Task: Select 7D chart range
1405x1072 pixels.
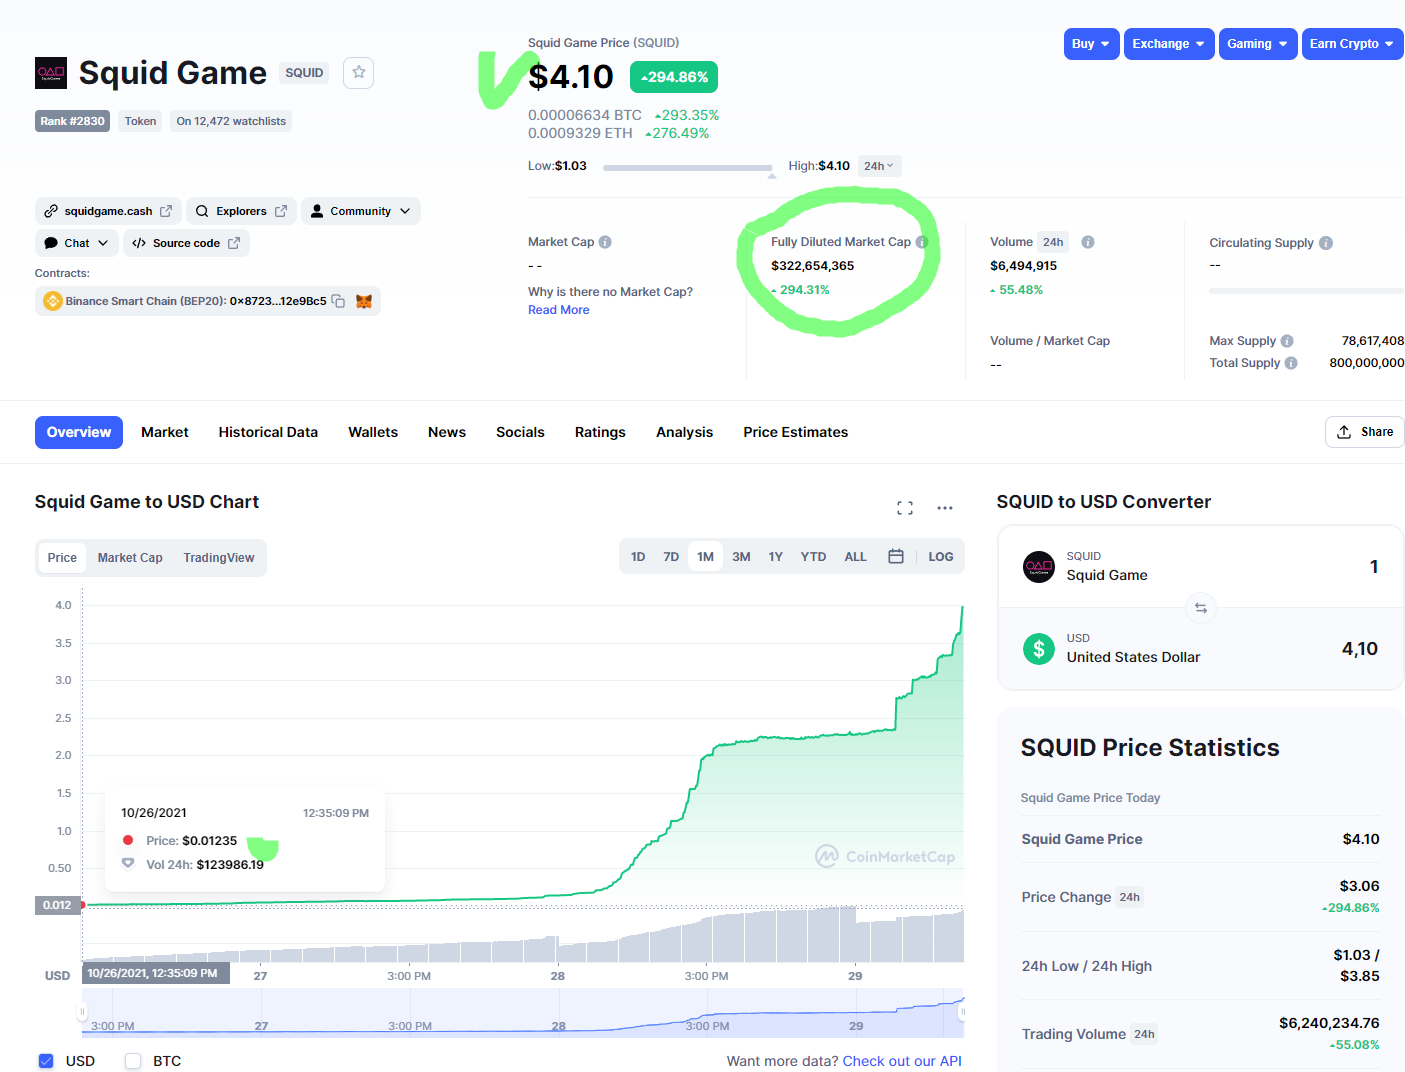Action: 671,556
